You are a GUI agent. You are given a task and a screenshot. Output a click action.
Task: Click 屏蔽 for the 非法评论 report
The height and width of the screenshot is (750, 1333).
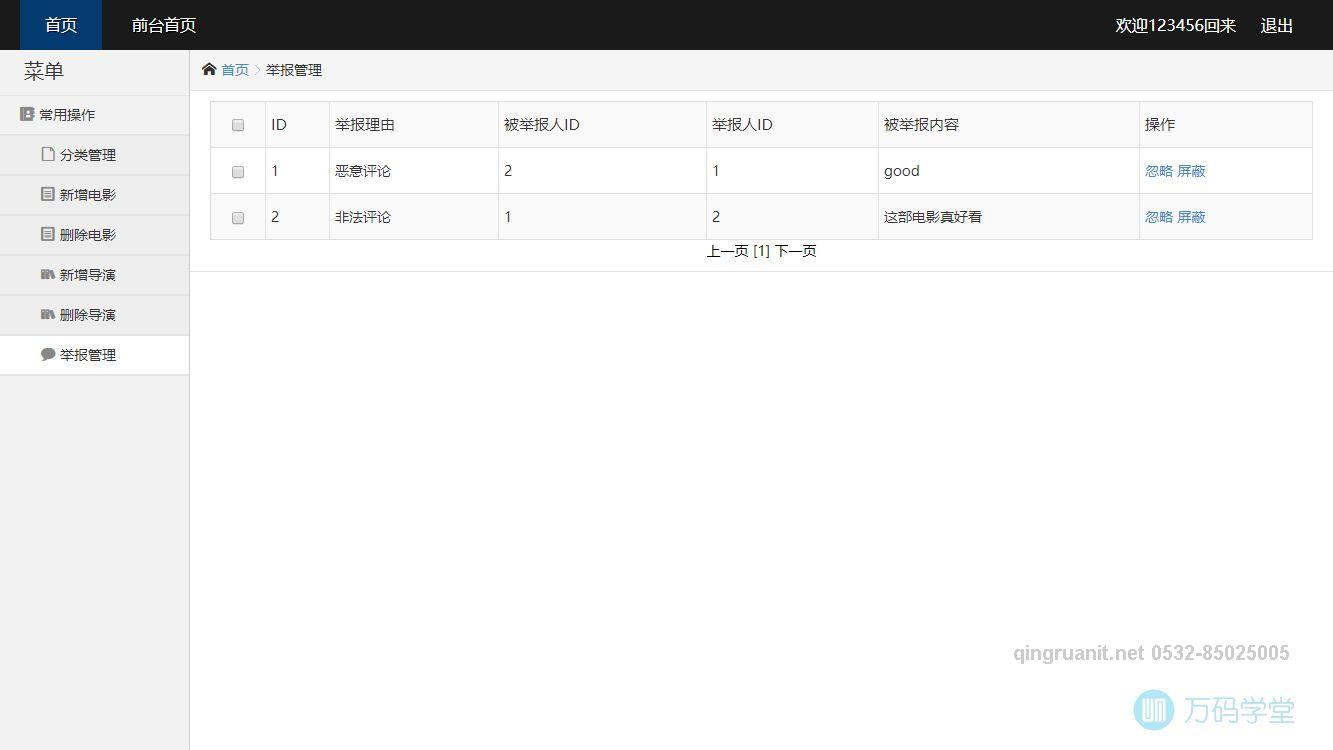(x=1191, y=217)
